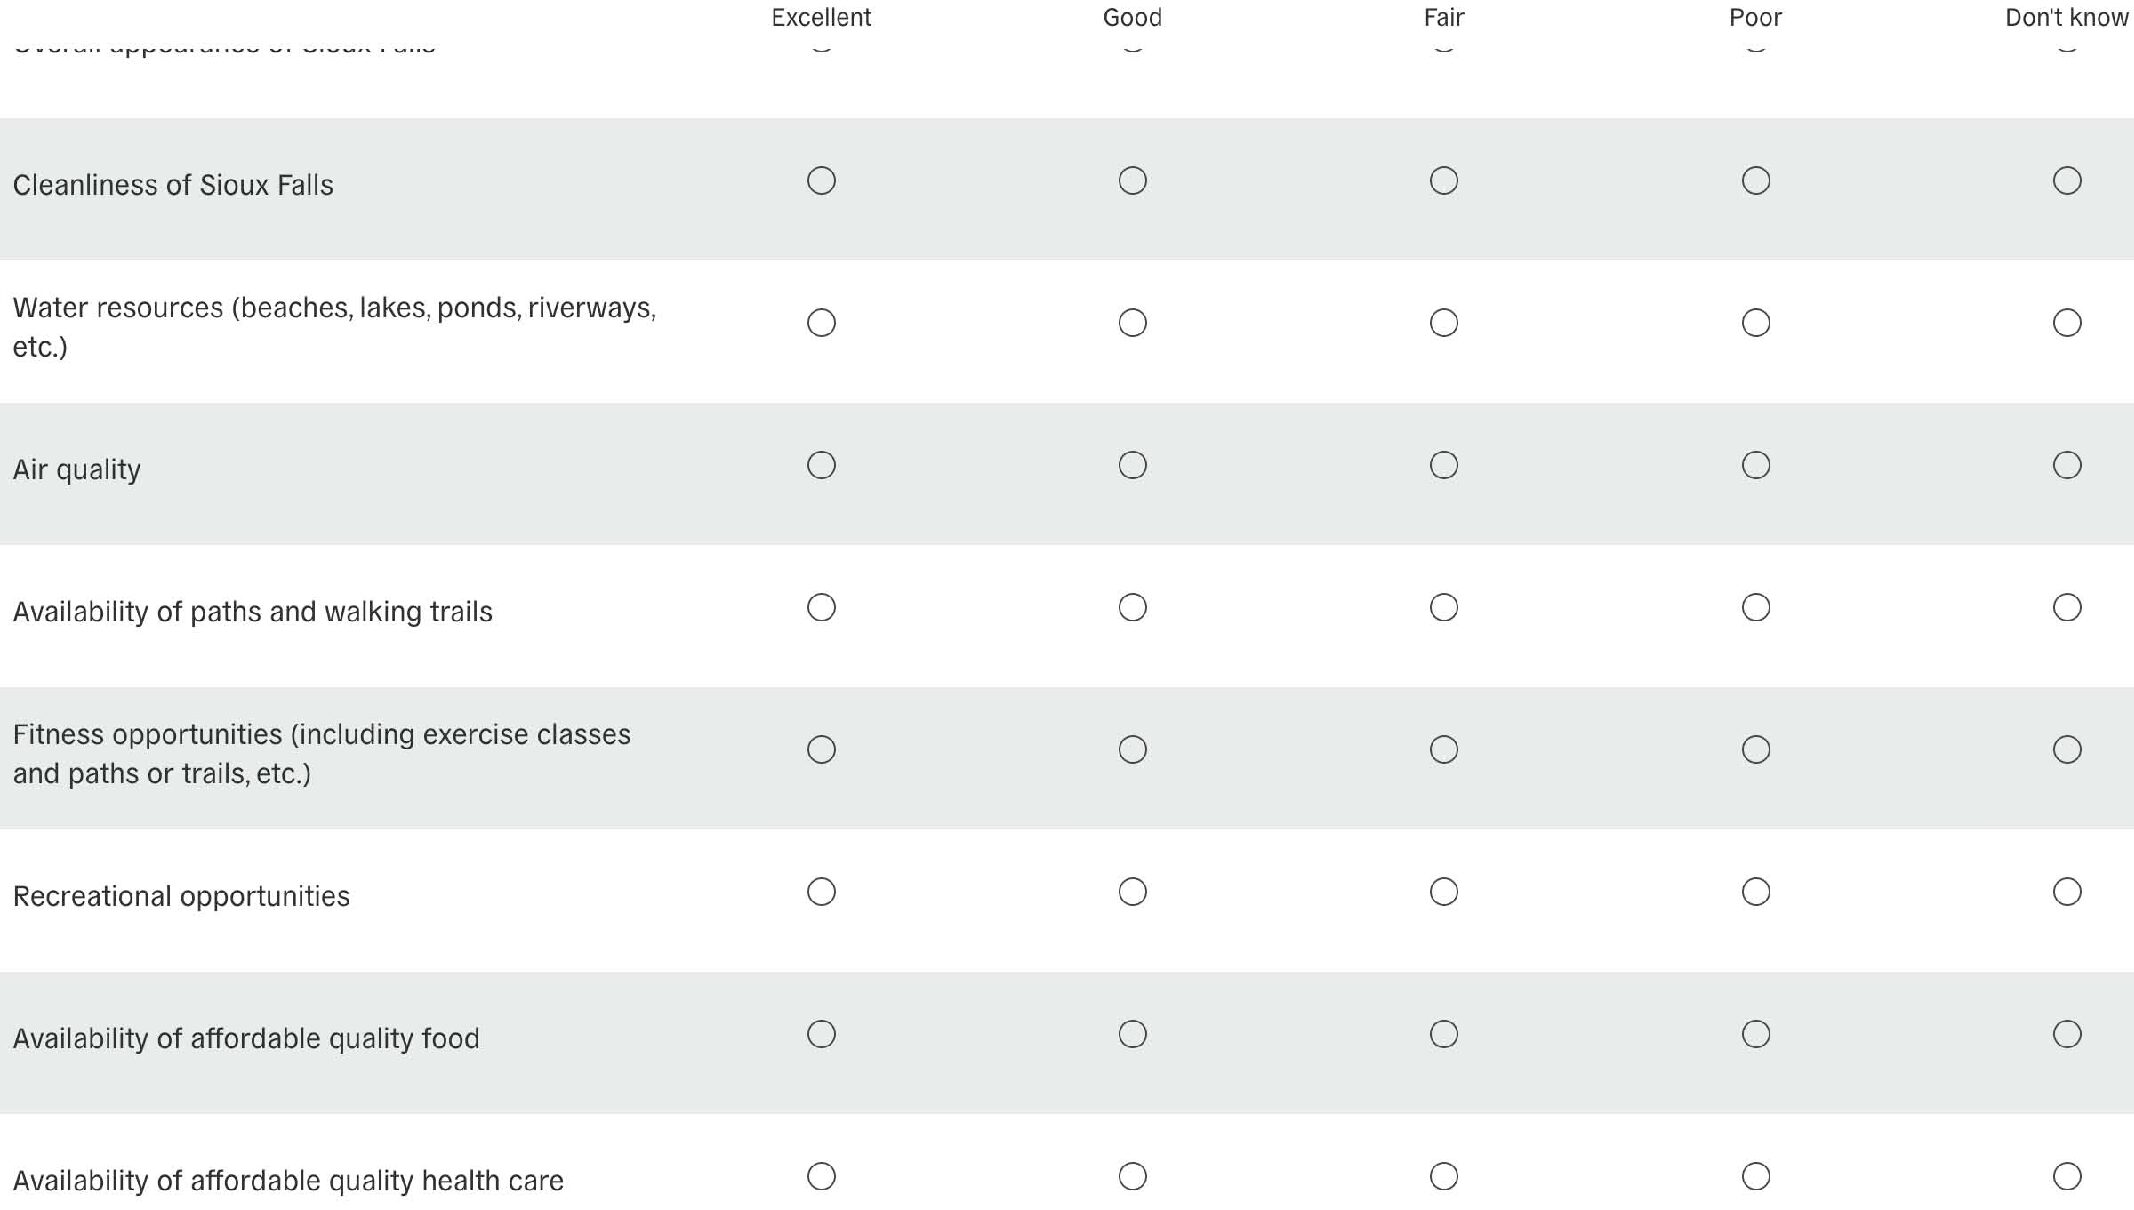The width and height of the screenshot is (2134, 1210).
Task: Mark Water resources as Fair
Action: coord(1443,323)
